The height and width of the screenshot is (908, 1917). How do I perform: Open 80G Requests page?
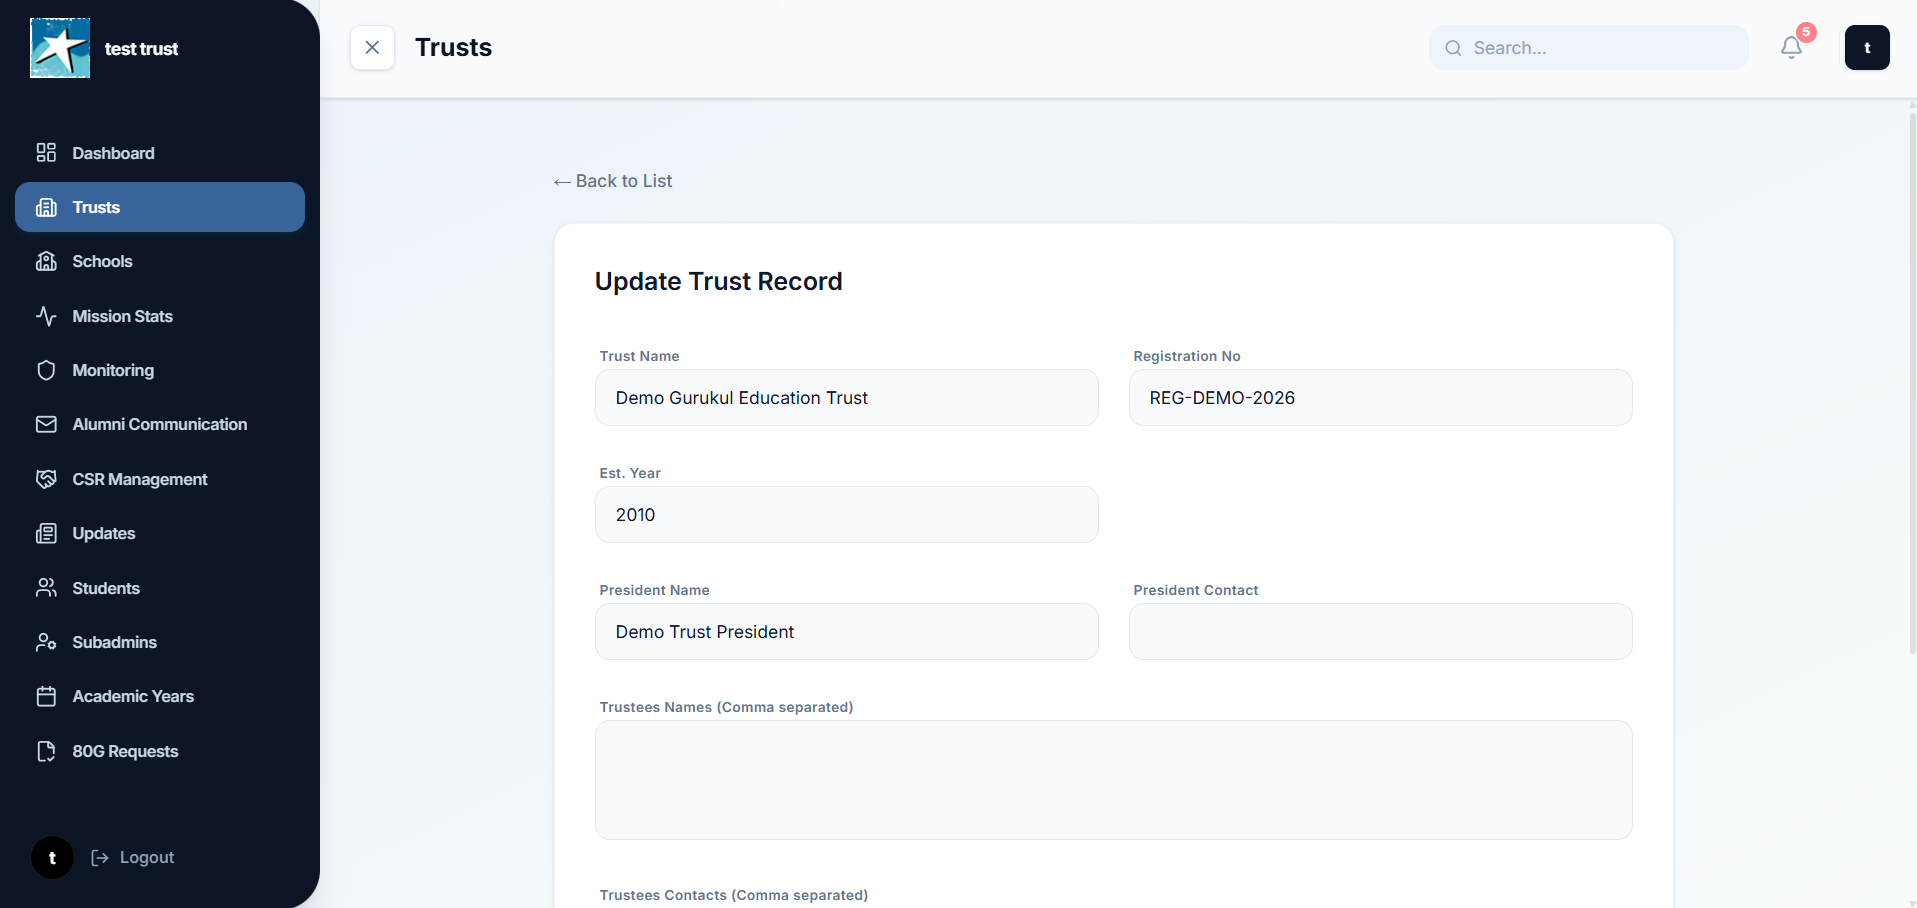(x=160, y=751)
